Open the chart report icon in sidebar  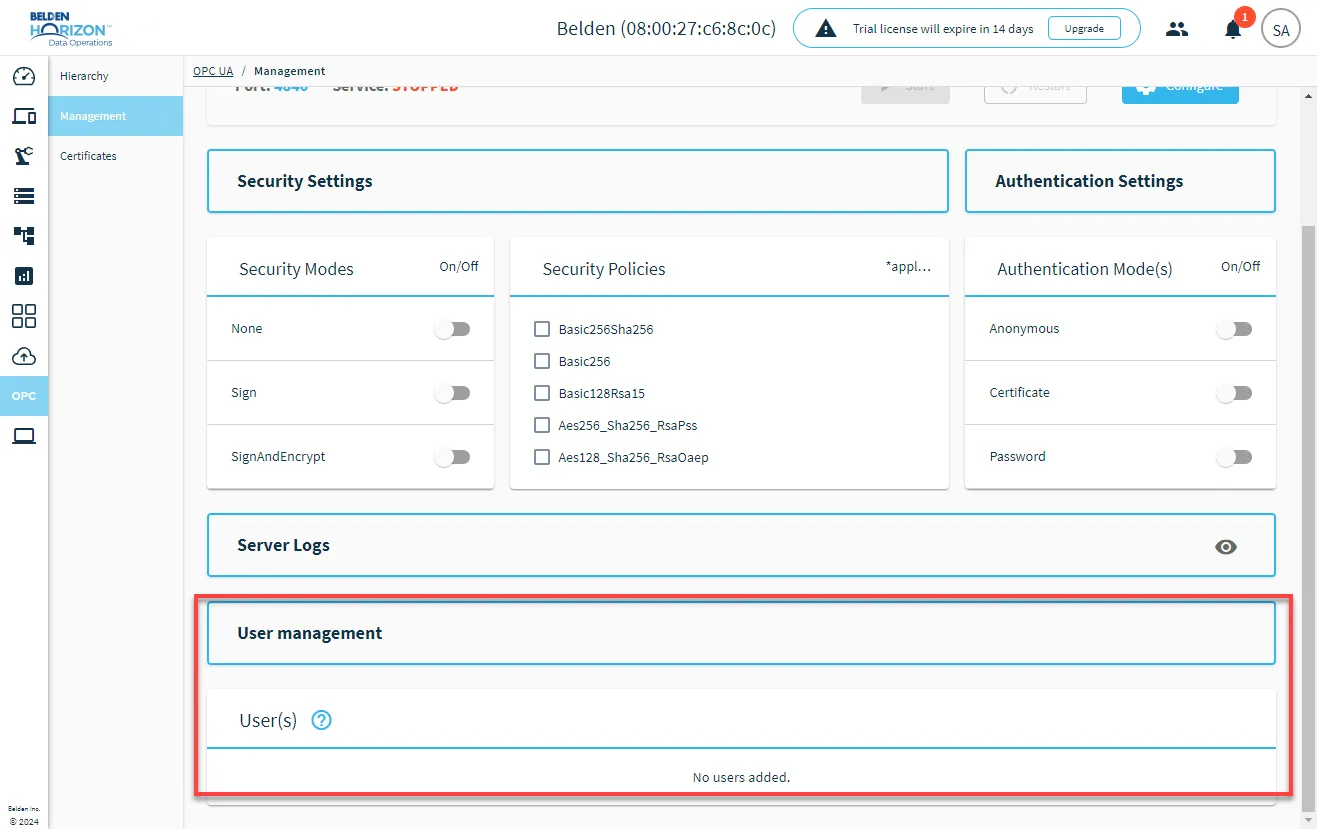pos(24,276)
